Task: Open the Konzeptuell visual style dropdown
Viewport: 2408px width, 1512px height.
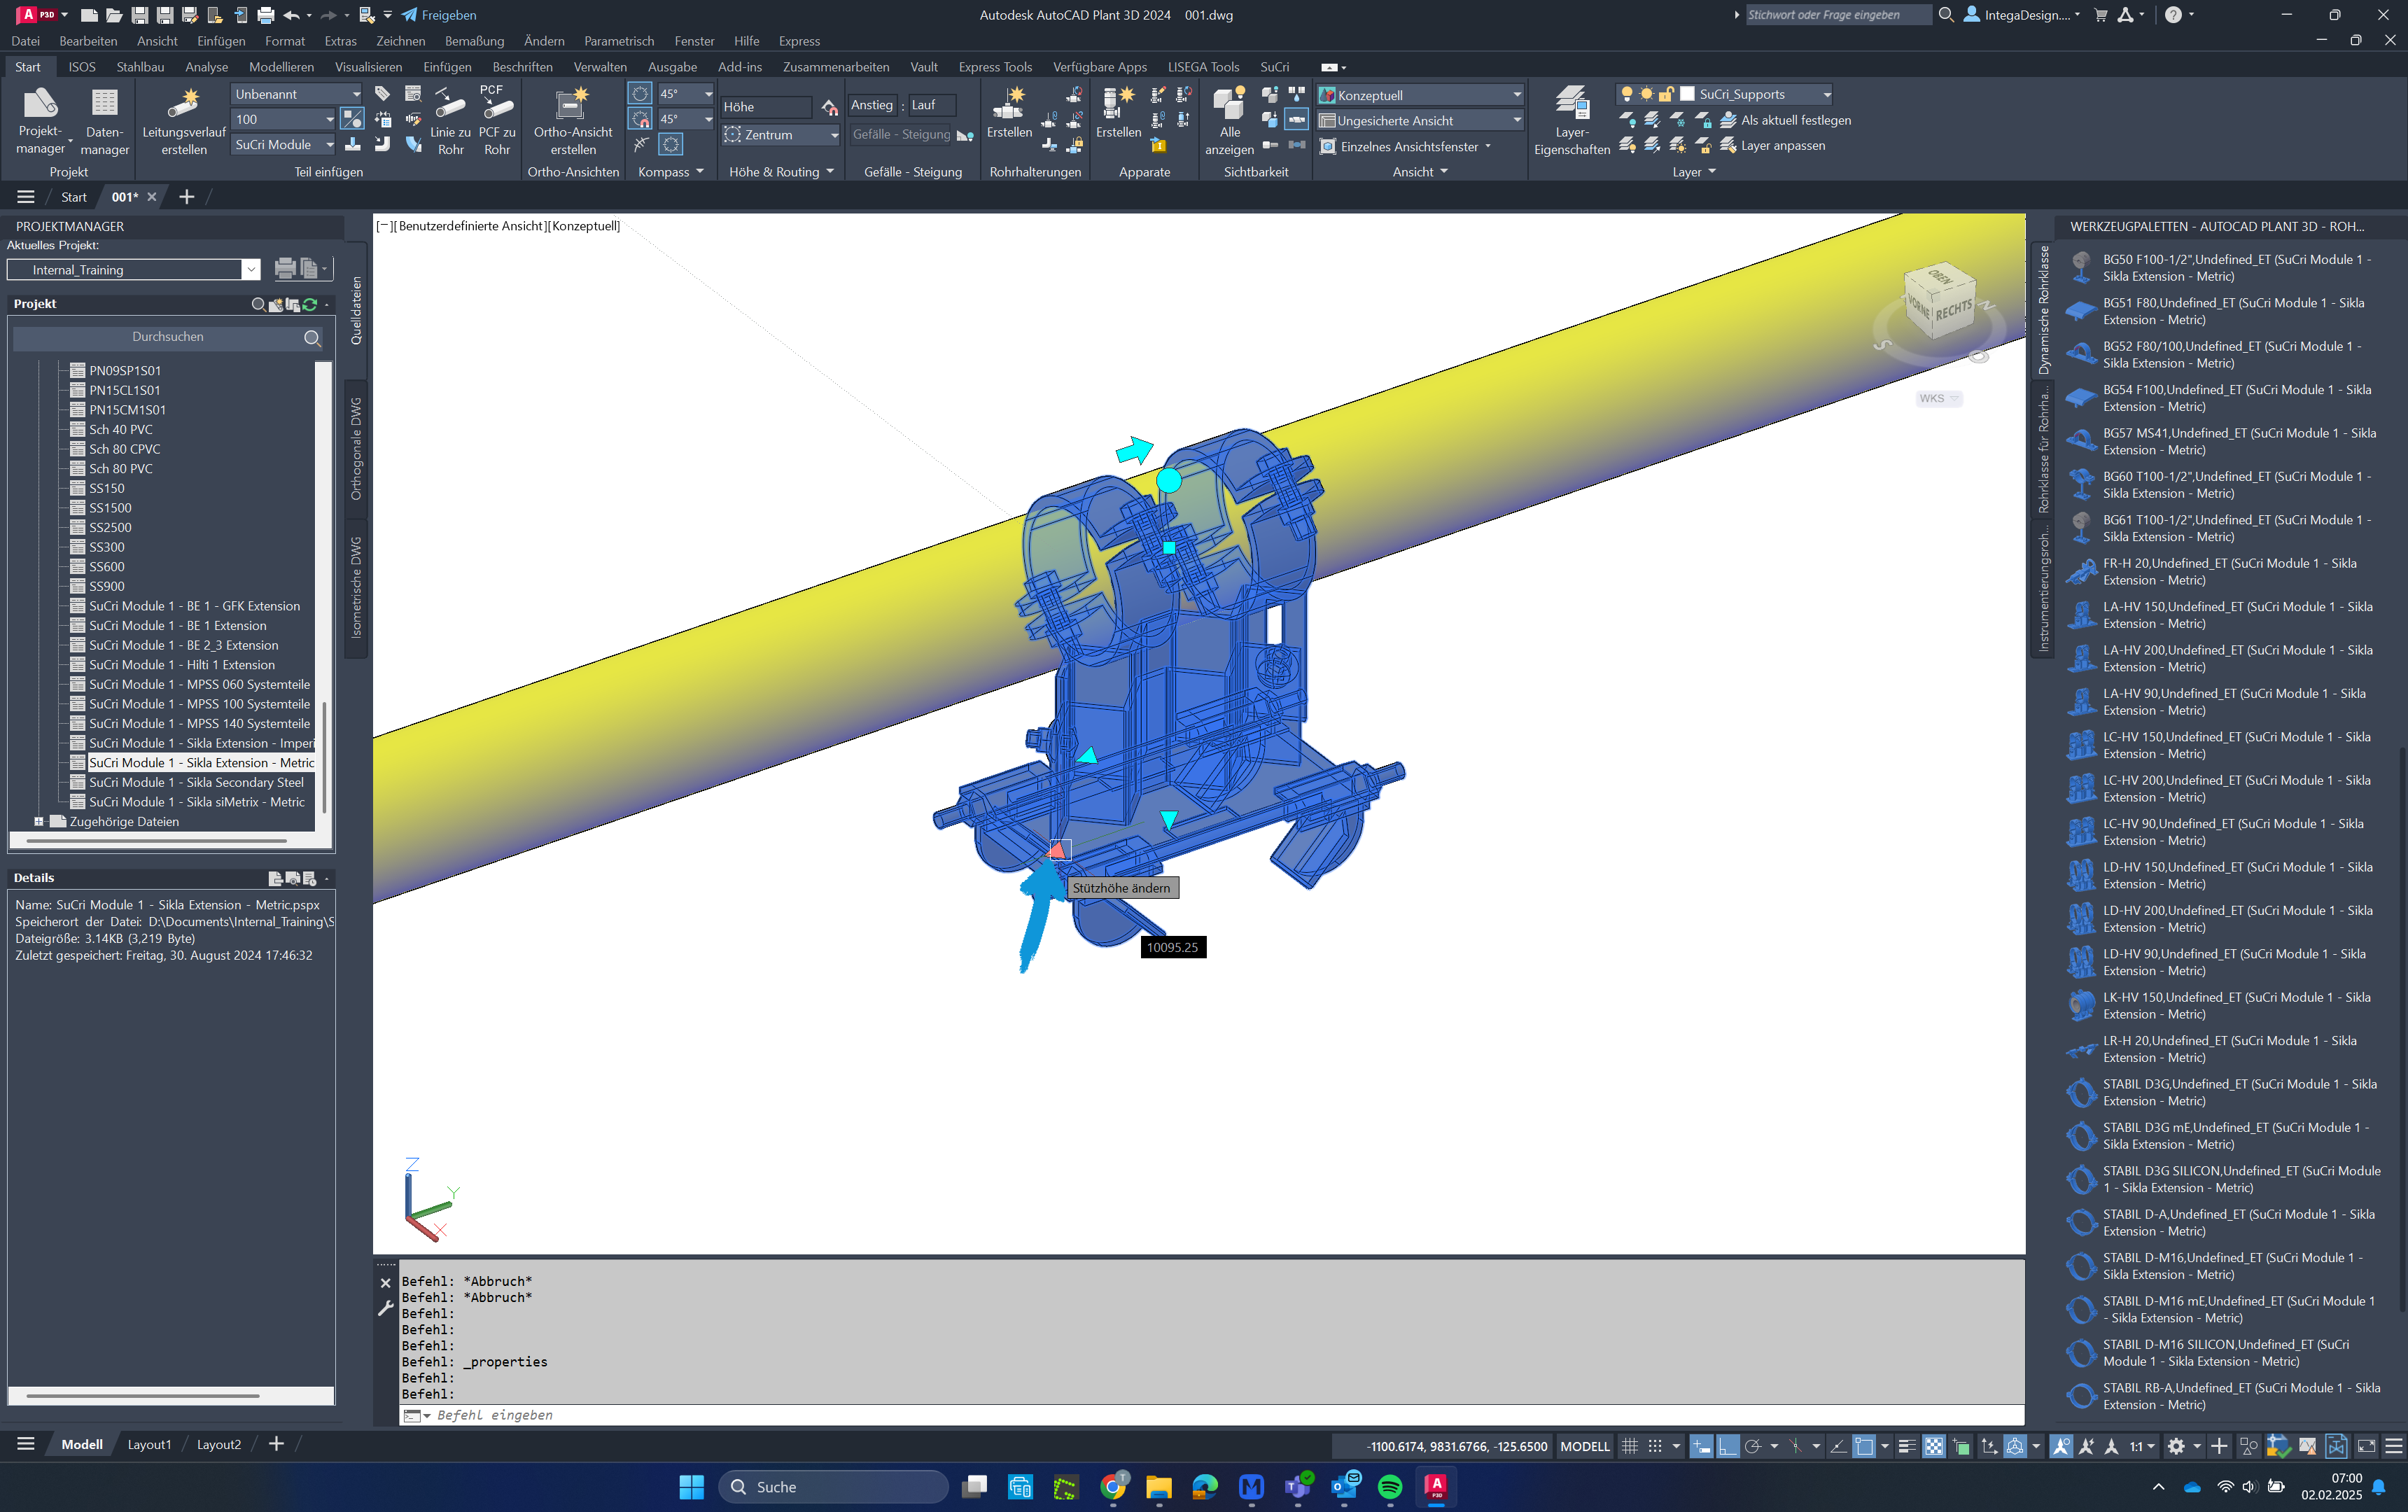Action: (x=1420, y=95)
